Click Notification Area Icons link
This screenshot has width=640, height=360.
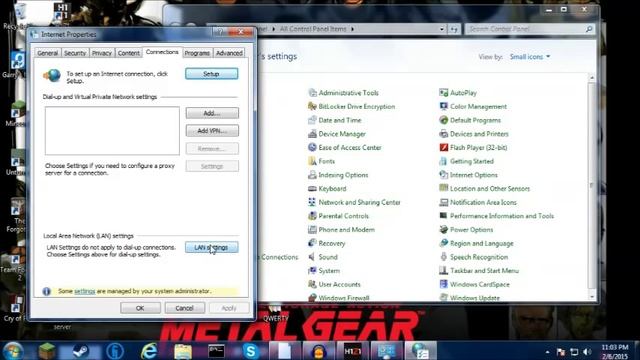[483, 202]
